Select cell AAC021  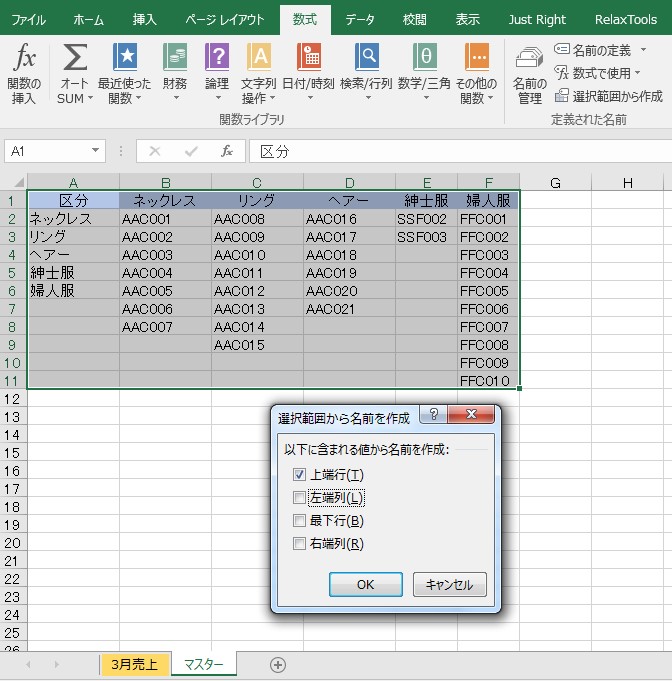click(349, 308)
